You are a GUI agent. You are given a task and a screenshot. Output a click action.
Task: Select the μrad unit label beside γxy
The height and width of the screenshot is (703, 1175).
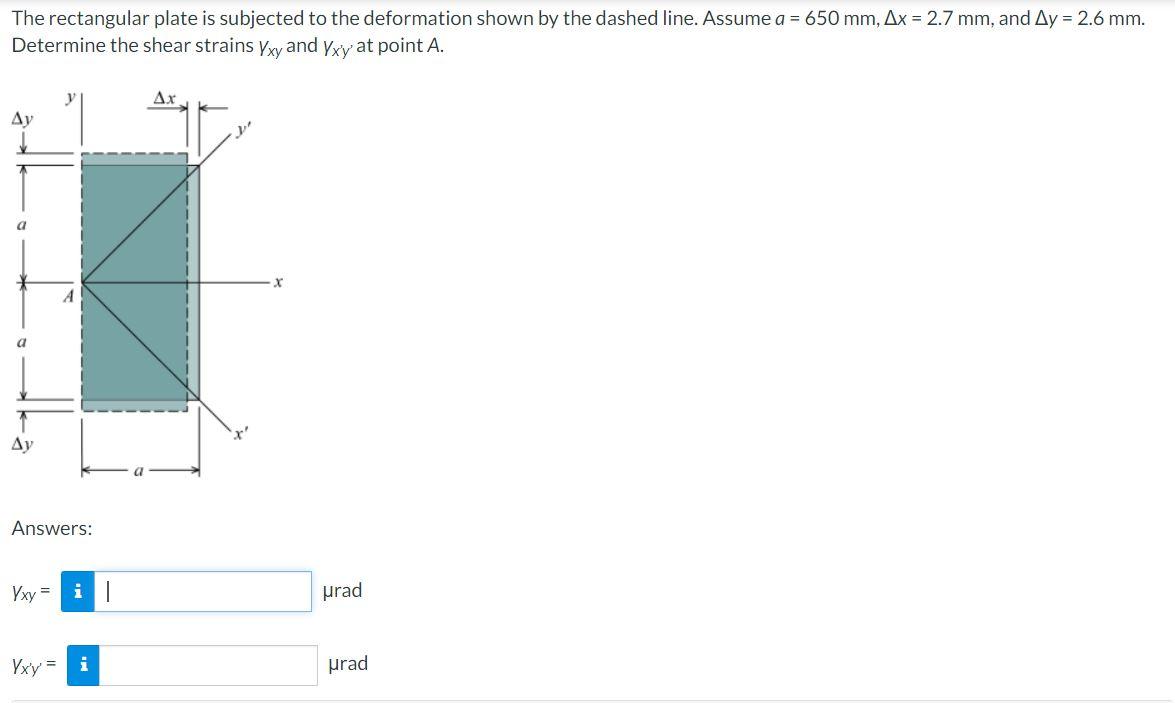point(343,590)
